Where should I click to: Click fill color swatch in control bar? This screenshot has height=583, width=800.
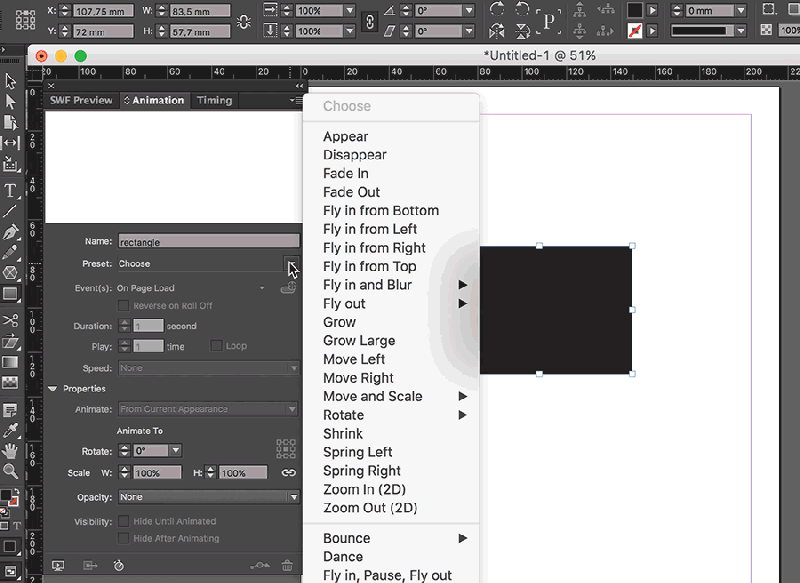coord(635,10)
